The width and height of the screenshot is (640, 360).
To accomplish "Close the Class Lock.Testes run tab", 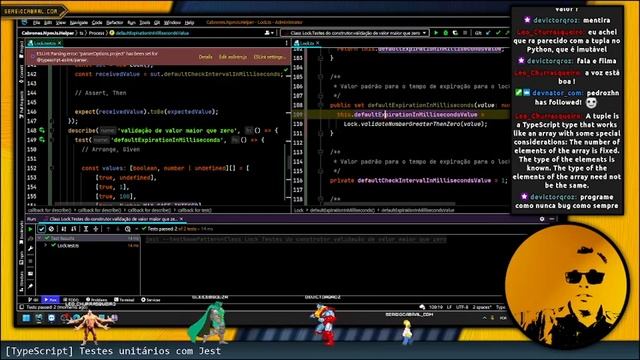I will (181, 219).
